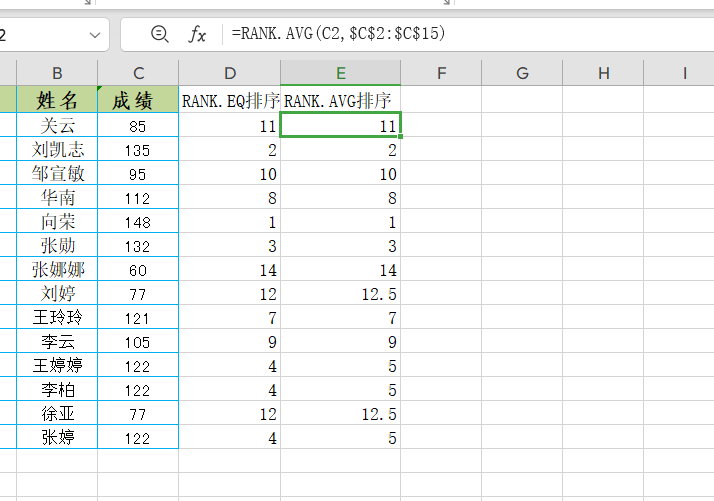Select column E header
Viewport: 714px width, 501px height.
[x=341, y=73]
